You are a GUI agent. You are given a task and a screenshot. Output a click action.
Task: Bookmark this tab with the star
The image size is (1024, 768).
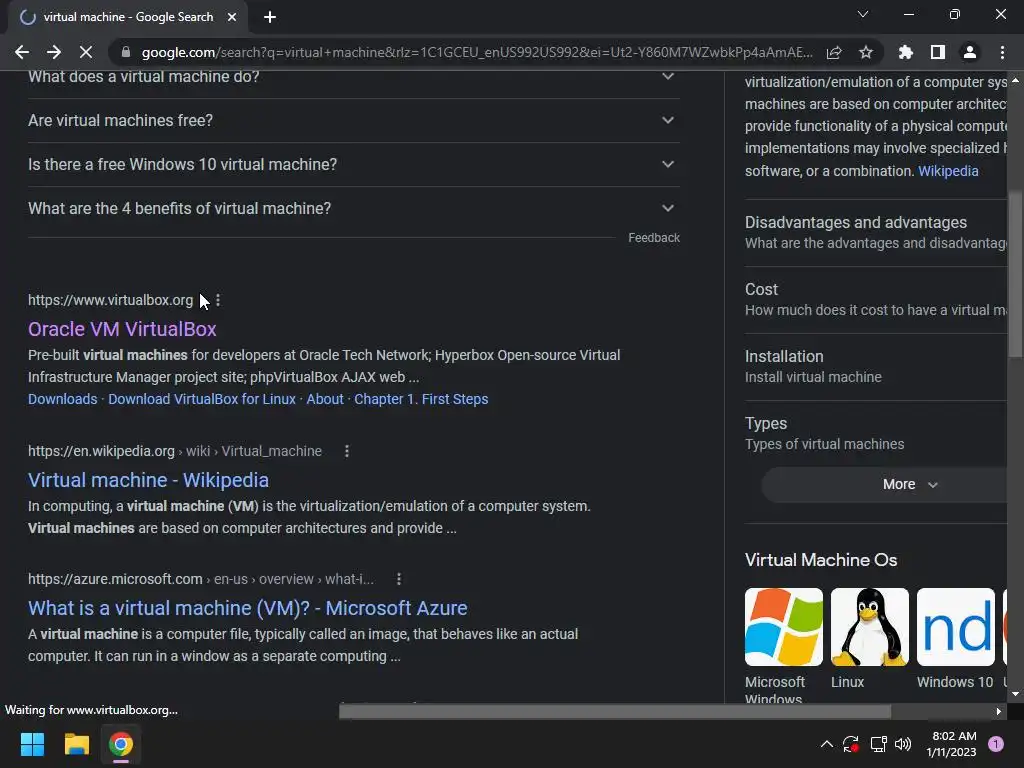click(866, 52)
